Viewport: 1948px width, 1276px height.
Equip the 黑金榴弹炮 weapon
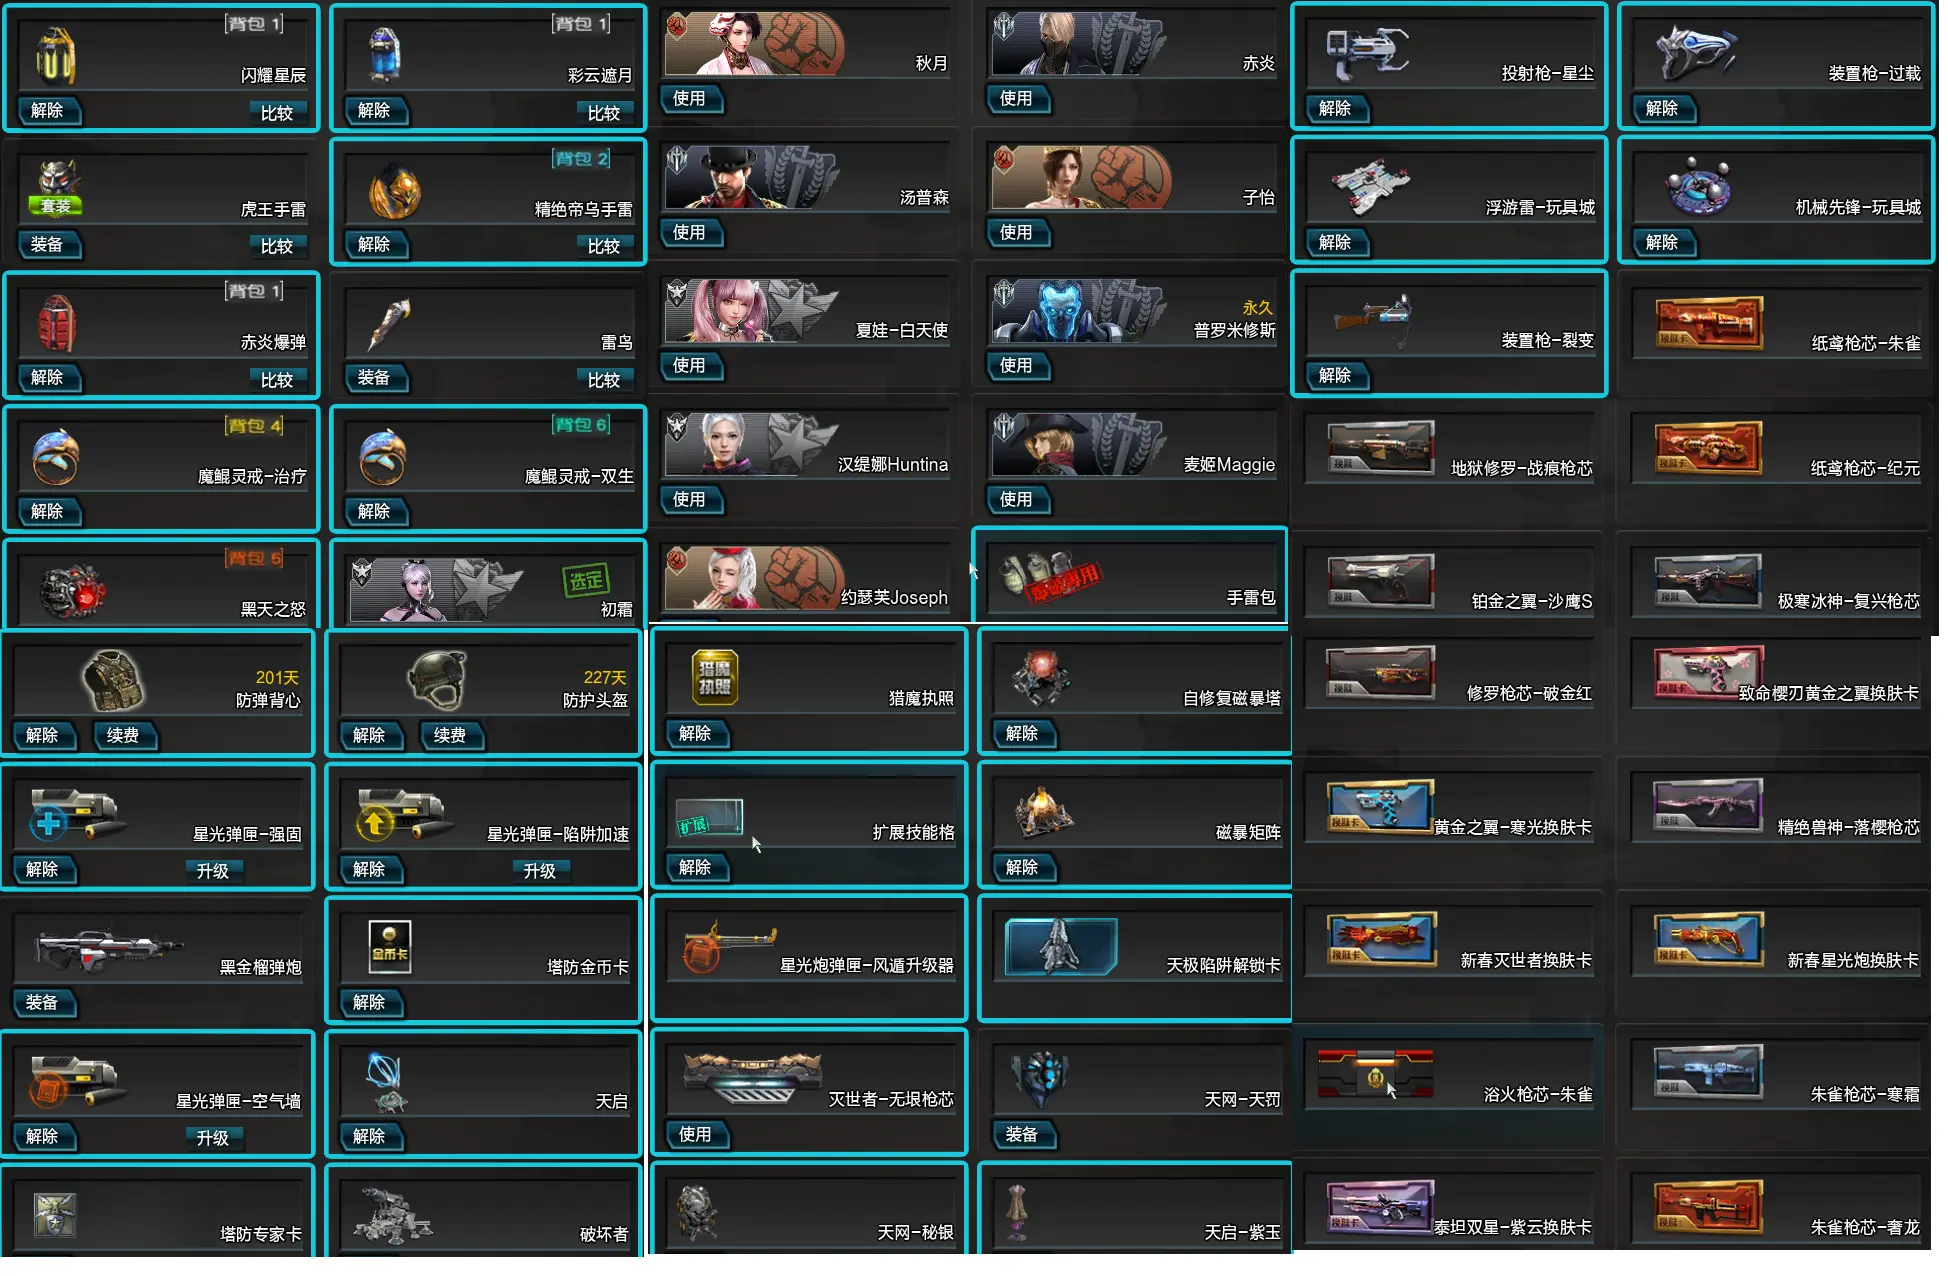tap(42, 1003)
